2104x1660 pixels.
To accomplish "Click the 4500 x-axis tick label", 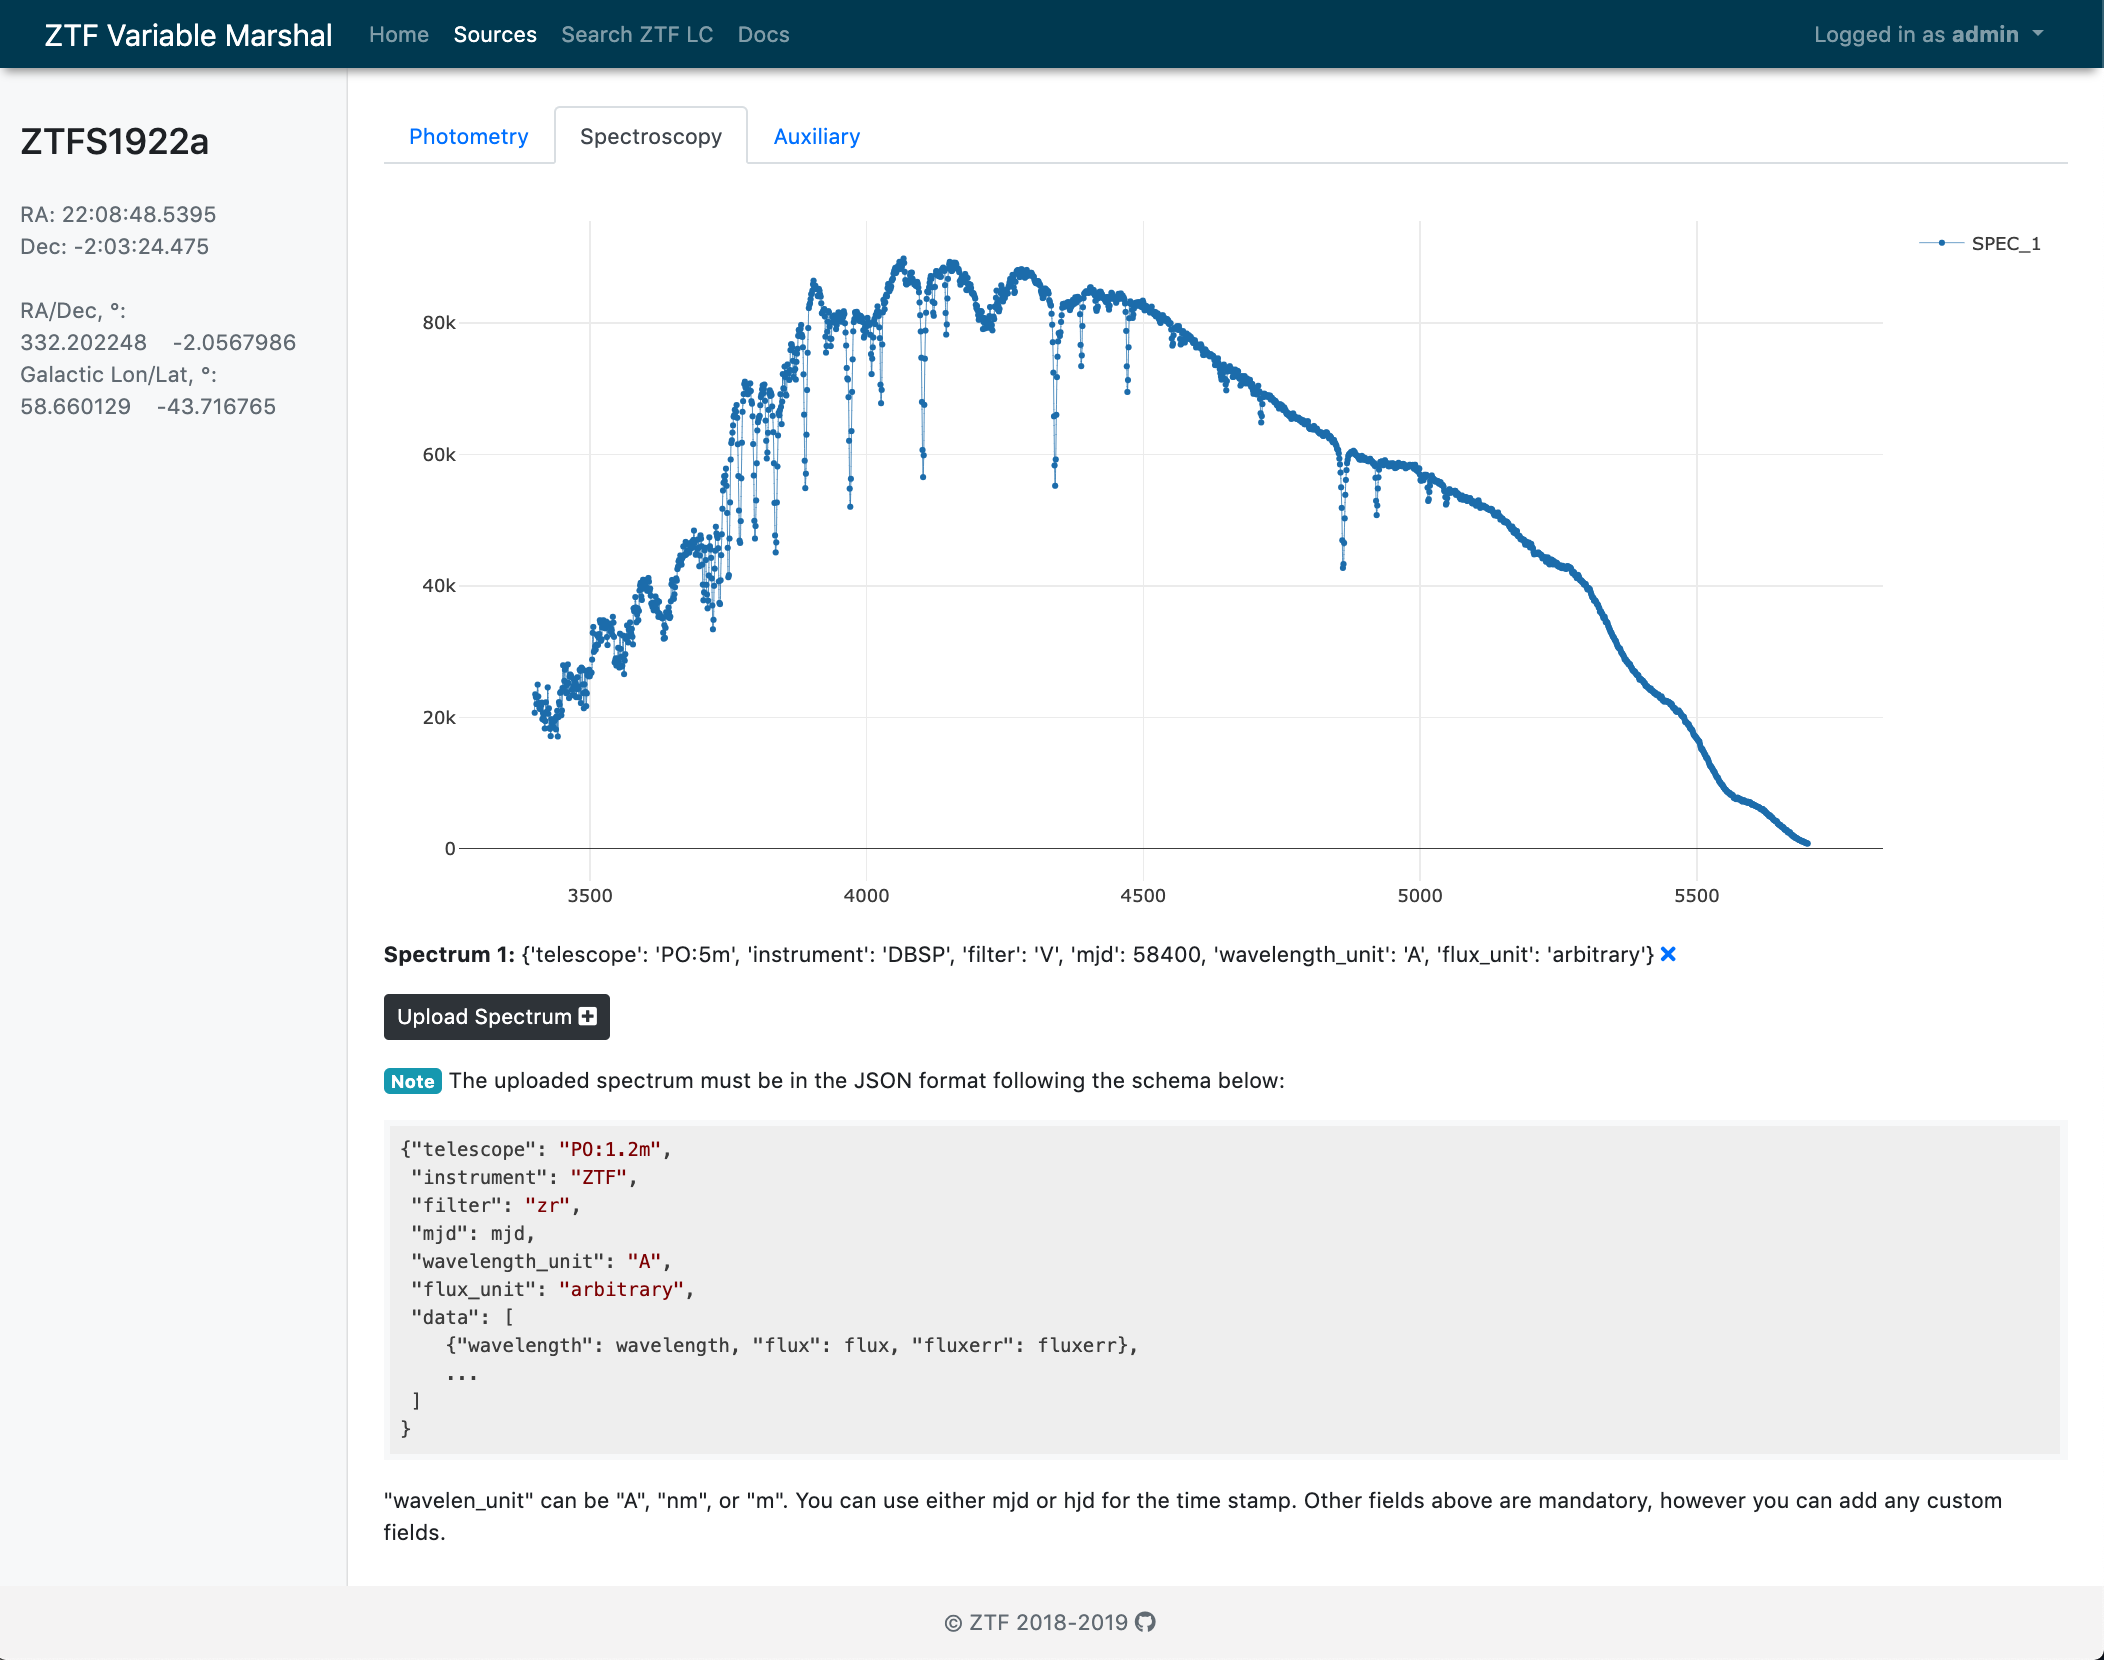I will 1142,895.
